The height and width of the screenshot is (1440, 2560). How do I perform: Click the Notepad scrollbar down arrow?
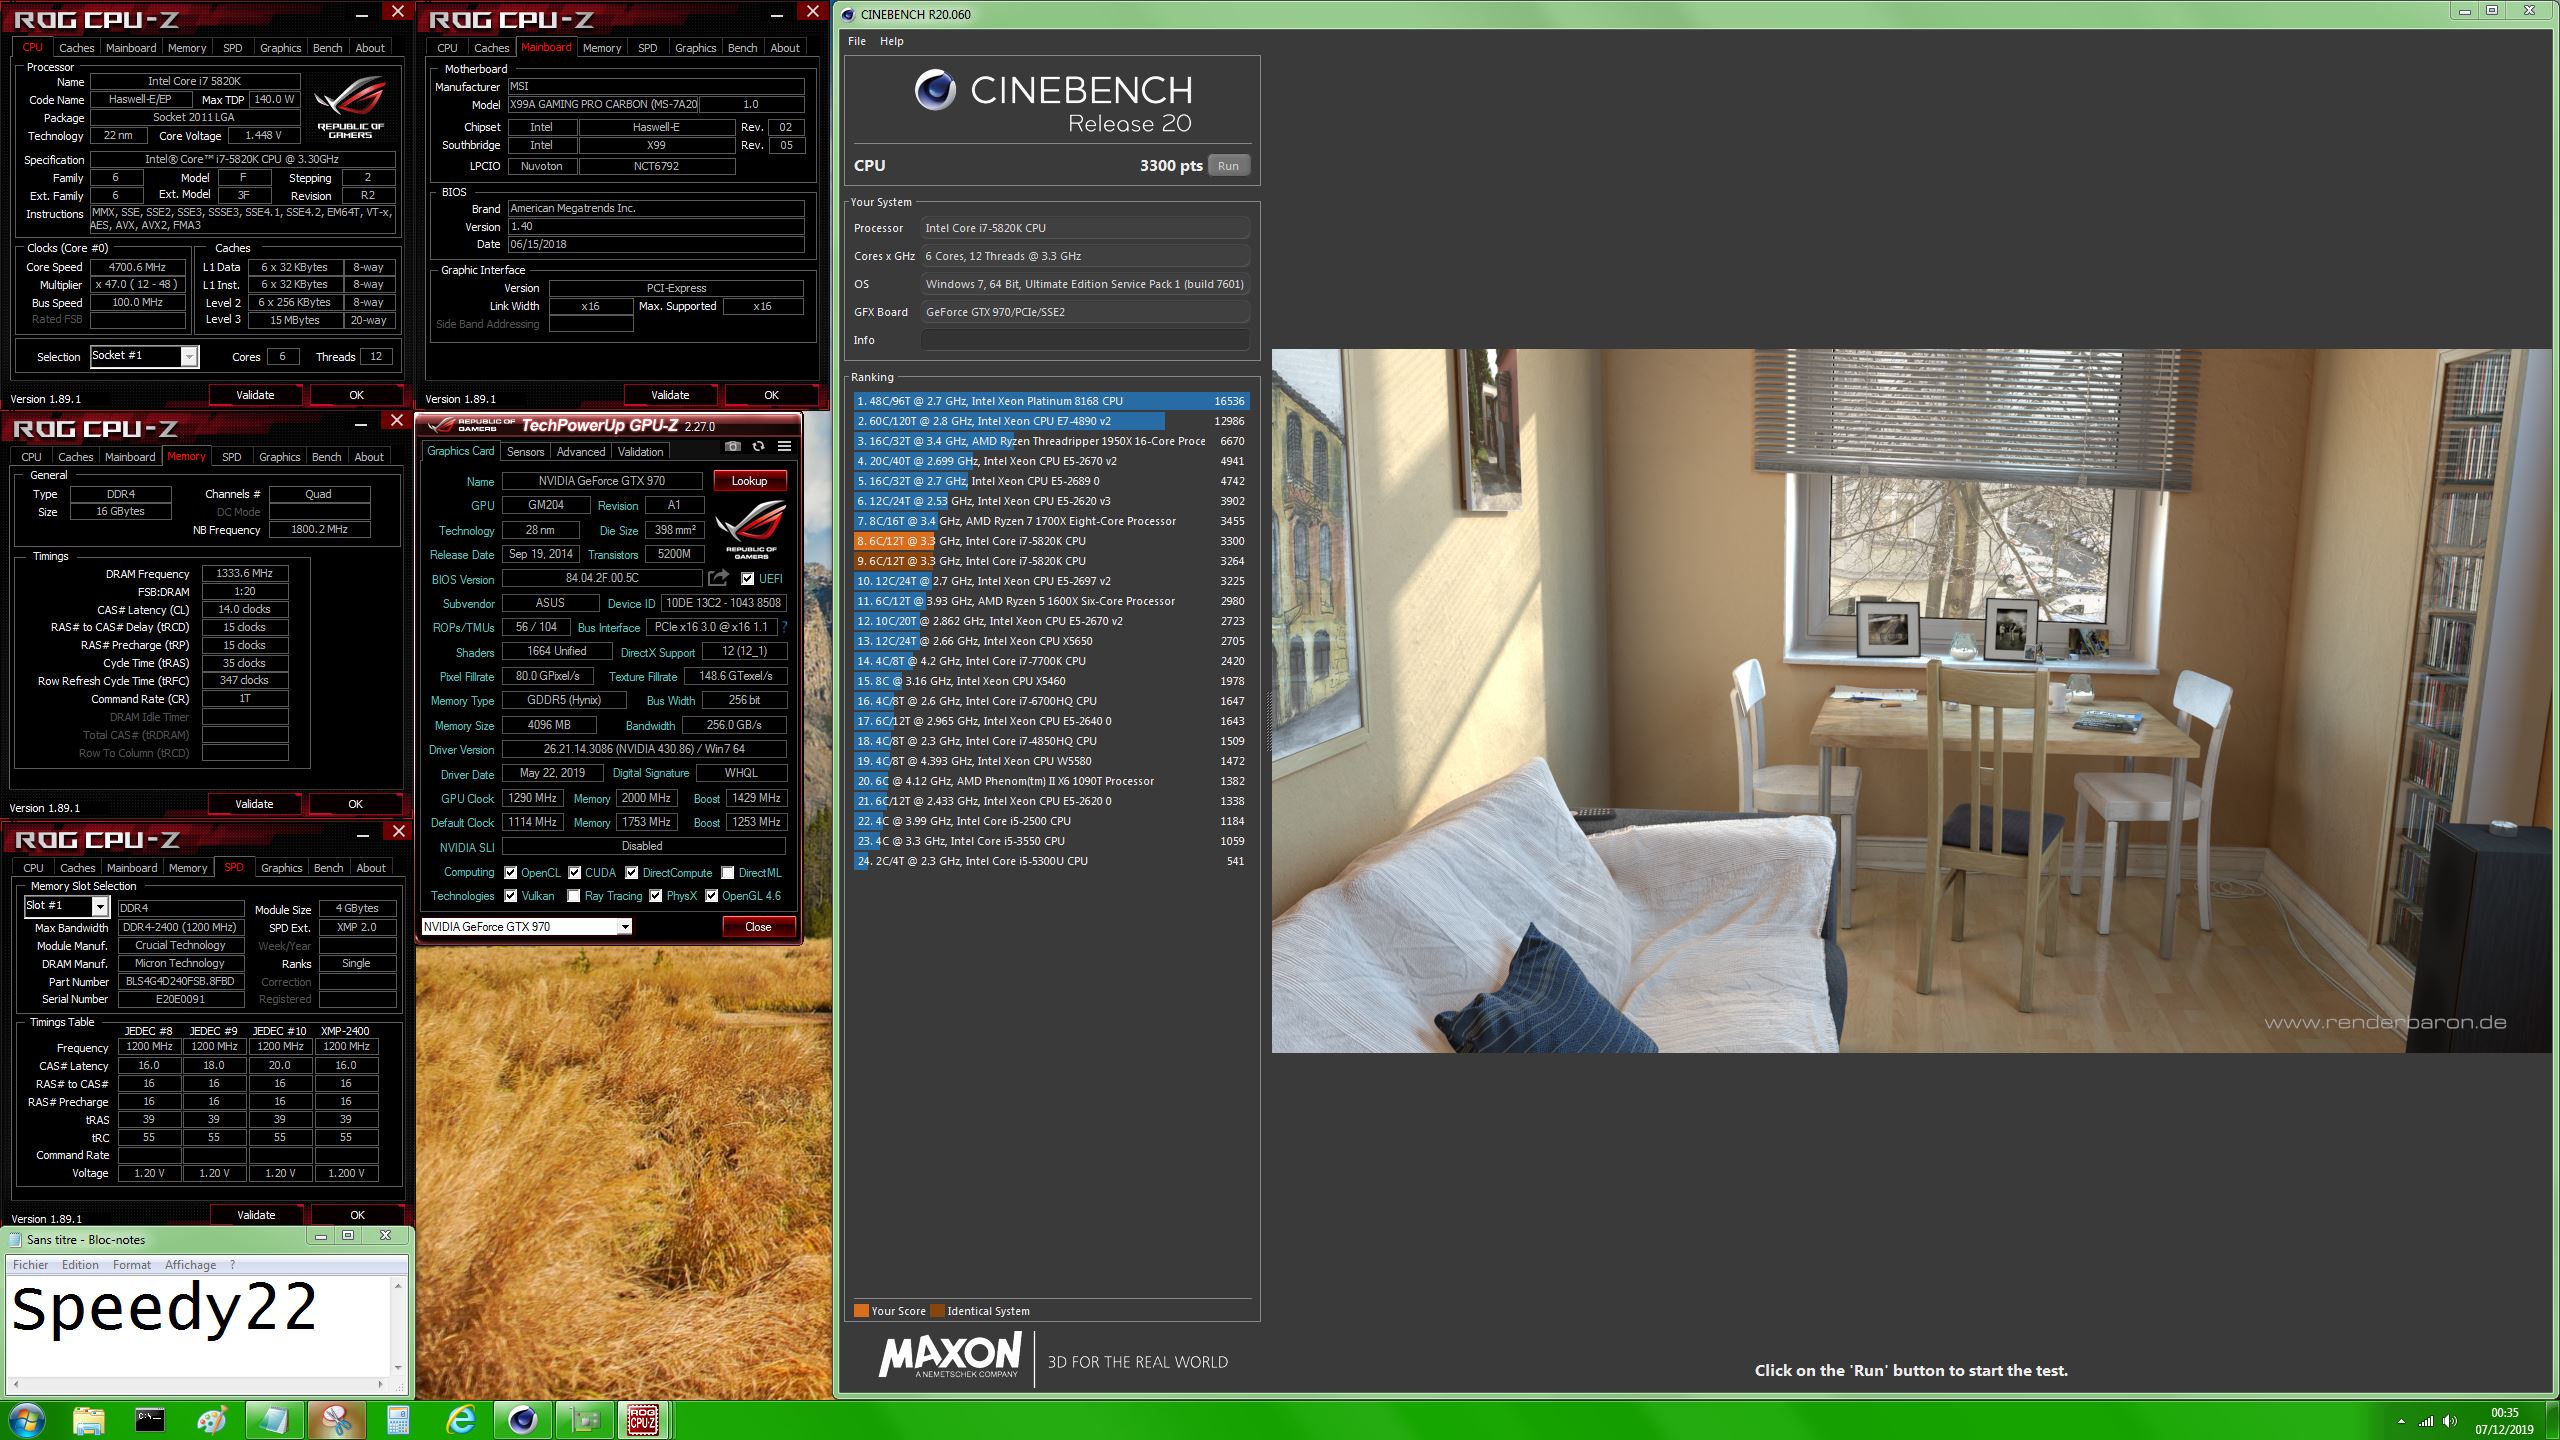(x=398, y=1367)
